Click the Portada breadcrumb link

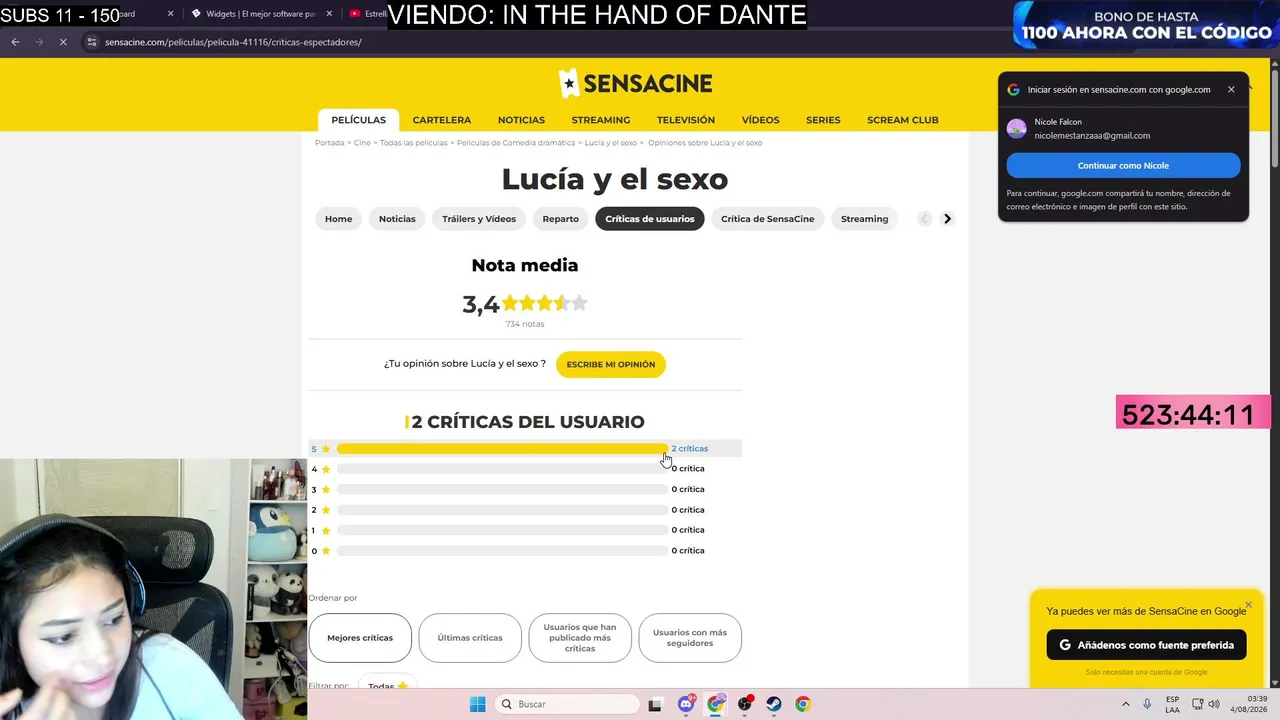click(330, 143)
